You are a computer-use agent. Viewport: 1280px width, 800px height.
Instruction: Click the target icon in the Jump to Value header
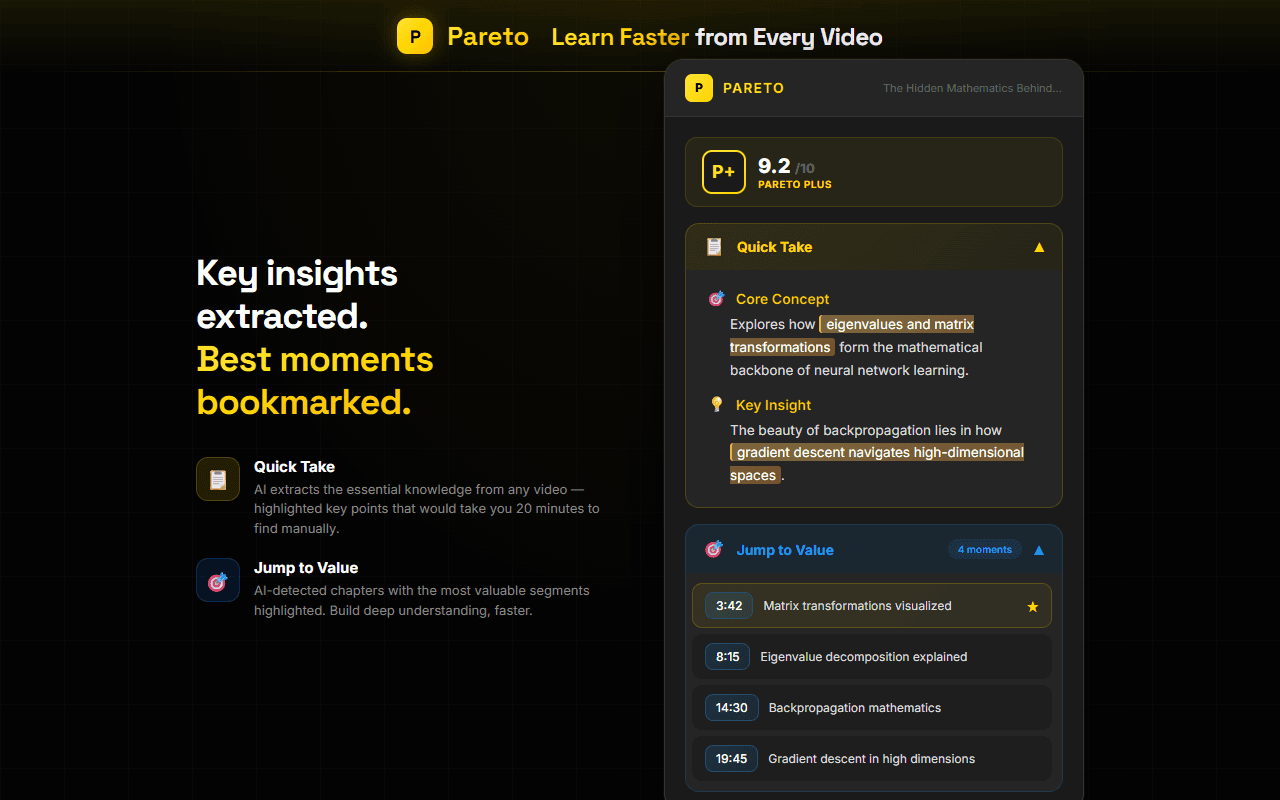(714, 549)
